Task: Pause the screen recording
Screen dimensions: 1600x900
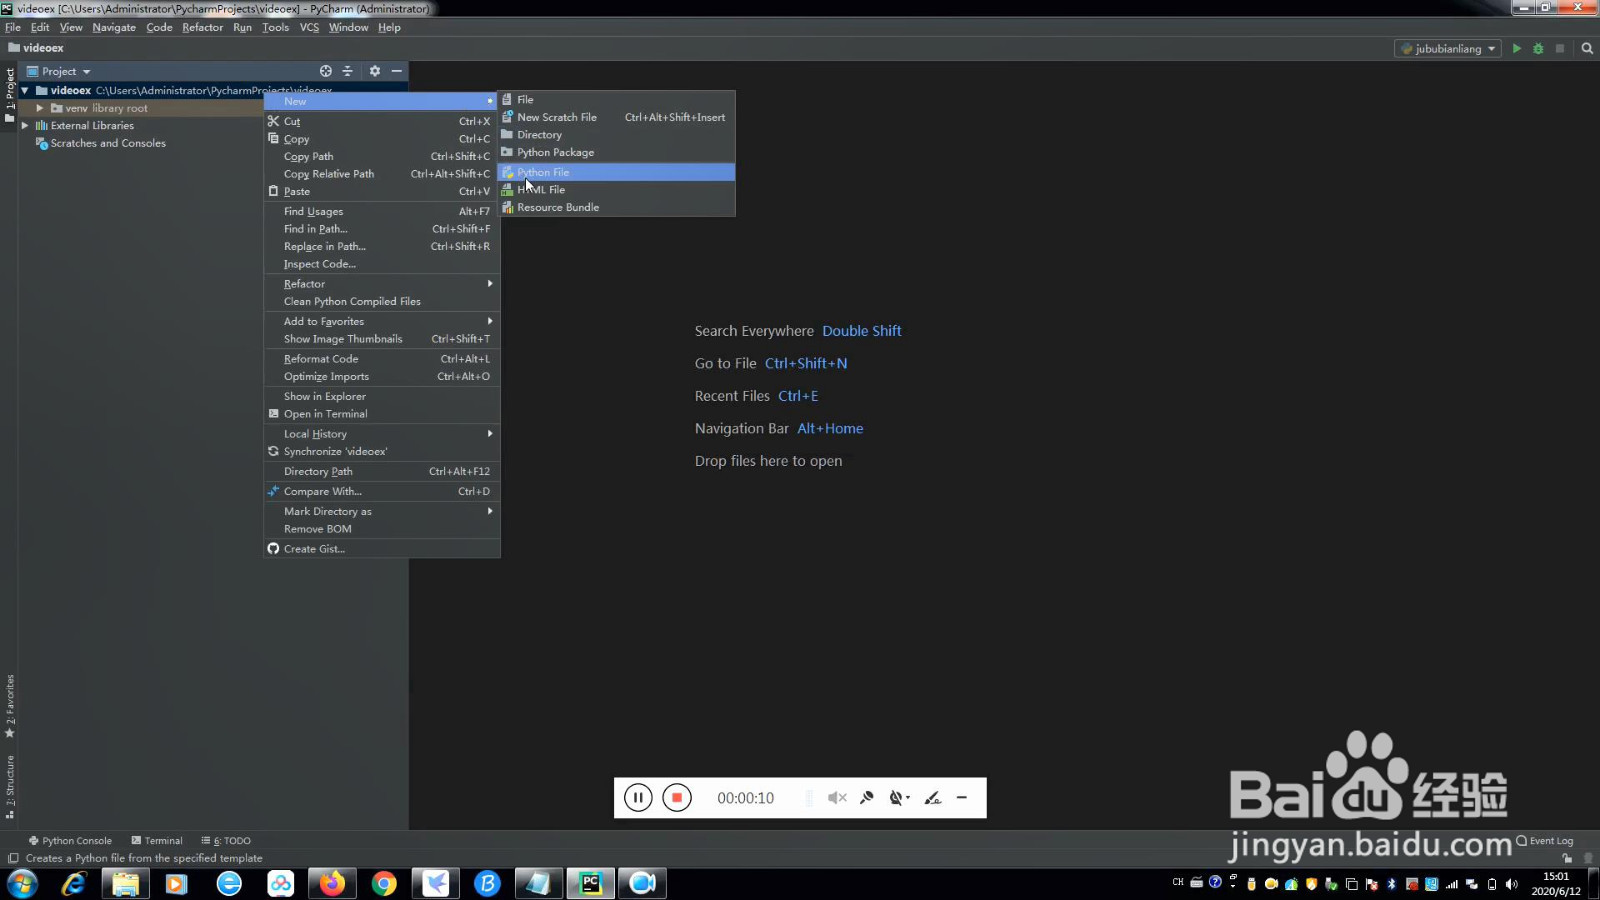Action: [638, 798]
